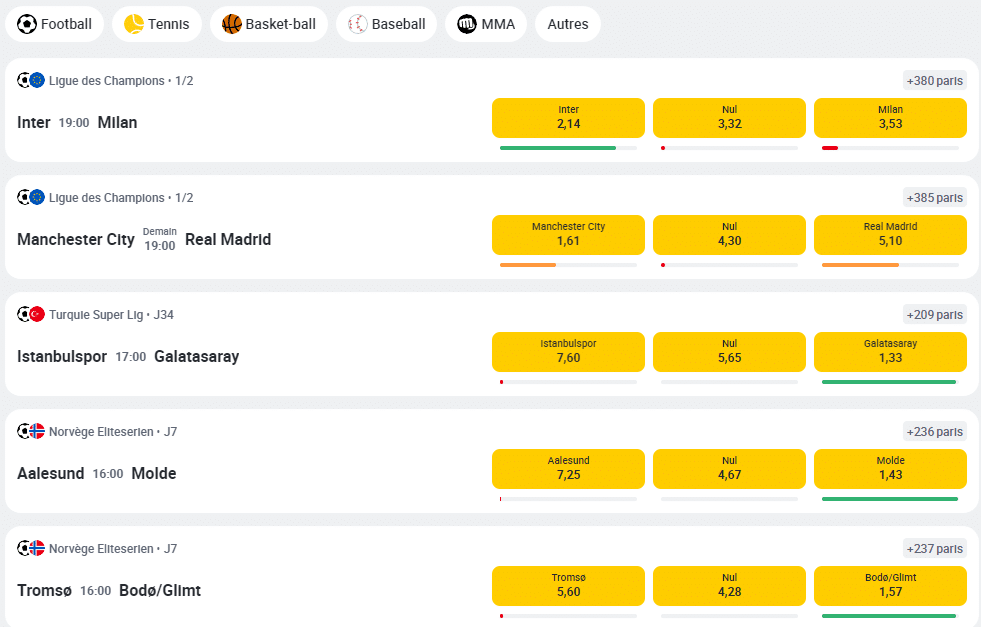Click Turquie Super Lig J34 label
The width and height of the screenshot is (981, 627).
tap(111, 315)
